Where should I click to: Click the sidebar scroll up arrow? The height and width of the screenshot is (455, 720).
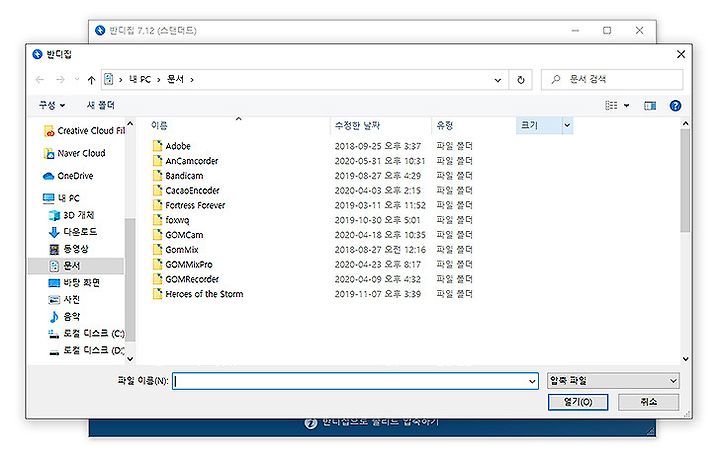click(130, 124)
